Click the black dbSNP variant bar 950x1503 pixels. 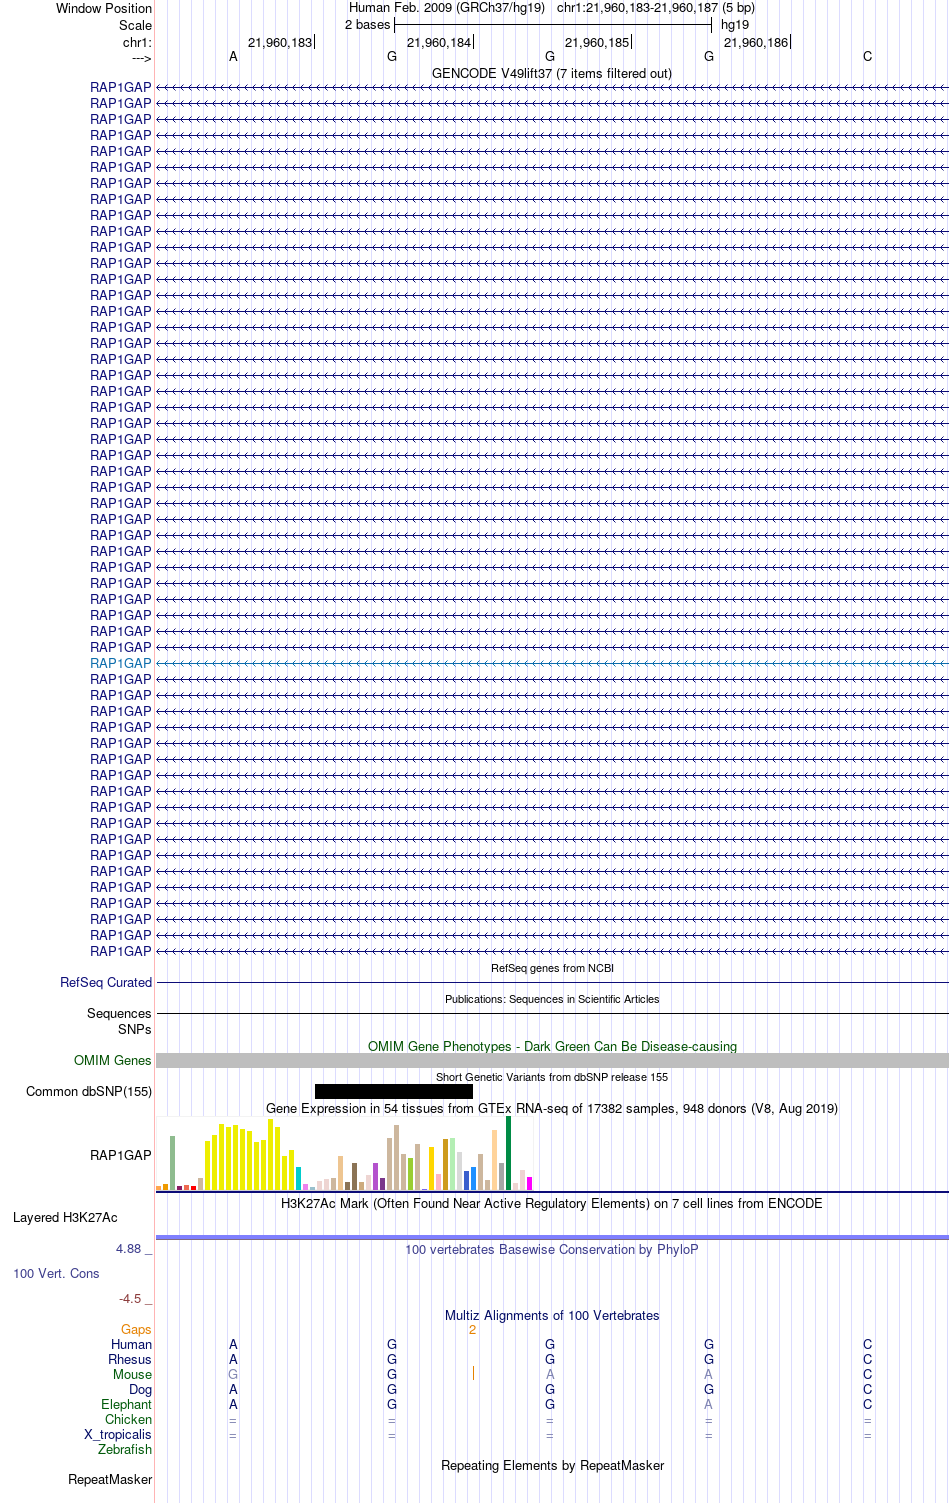[x=394, y=1091]
